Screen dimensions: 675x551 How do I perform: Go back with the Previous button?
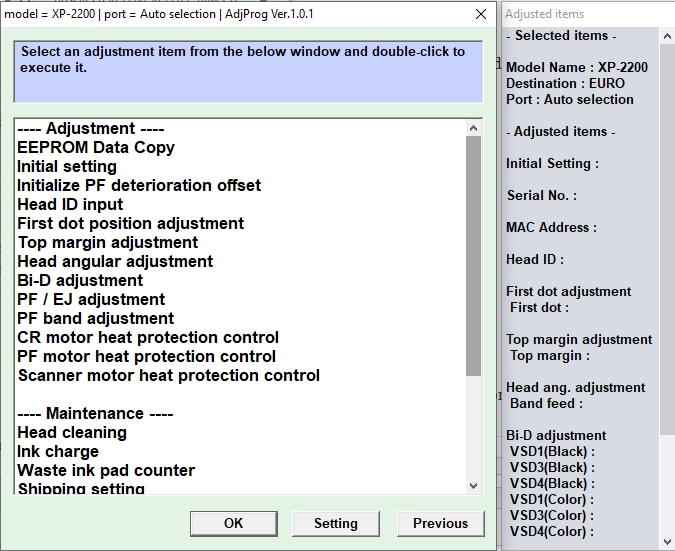(440, 523)
